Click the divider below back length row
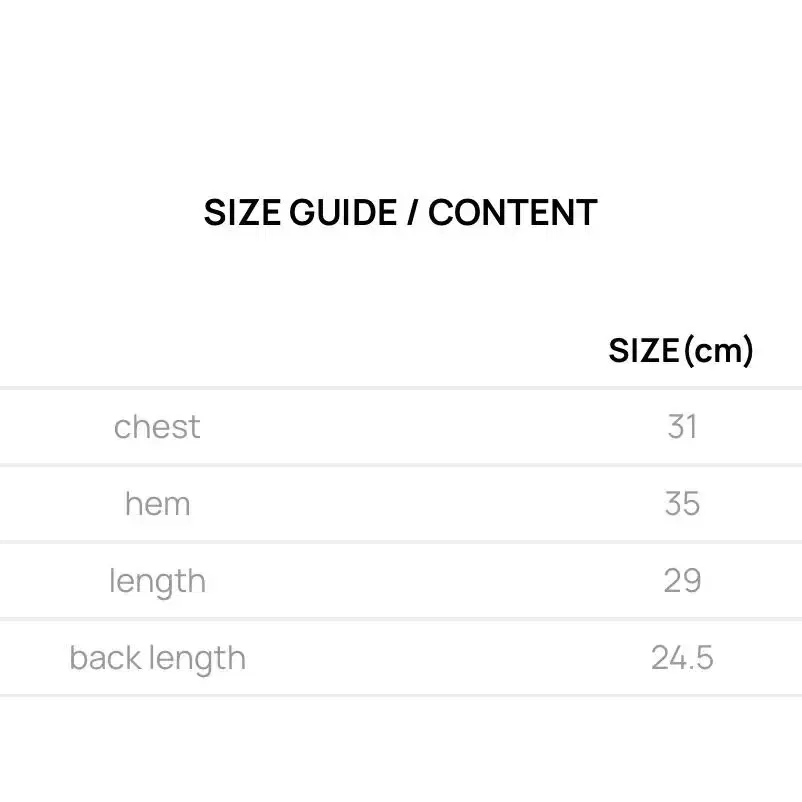Viewport: 802px width, 802px height. coord(401,696)
